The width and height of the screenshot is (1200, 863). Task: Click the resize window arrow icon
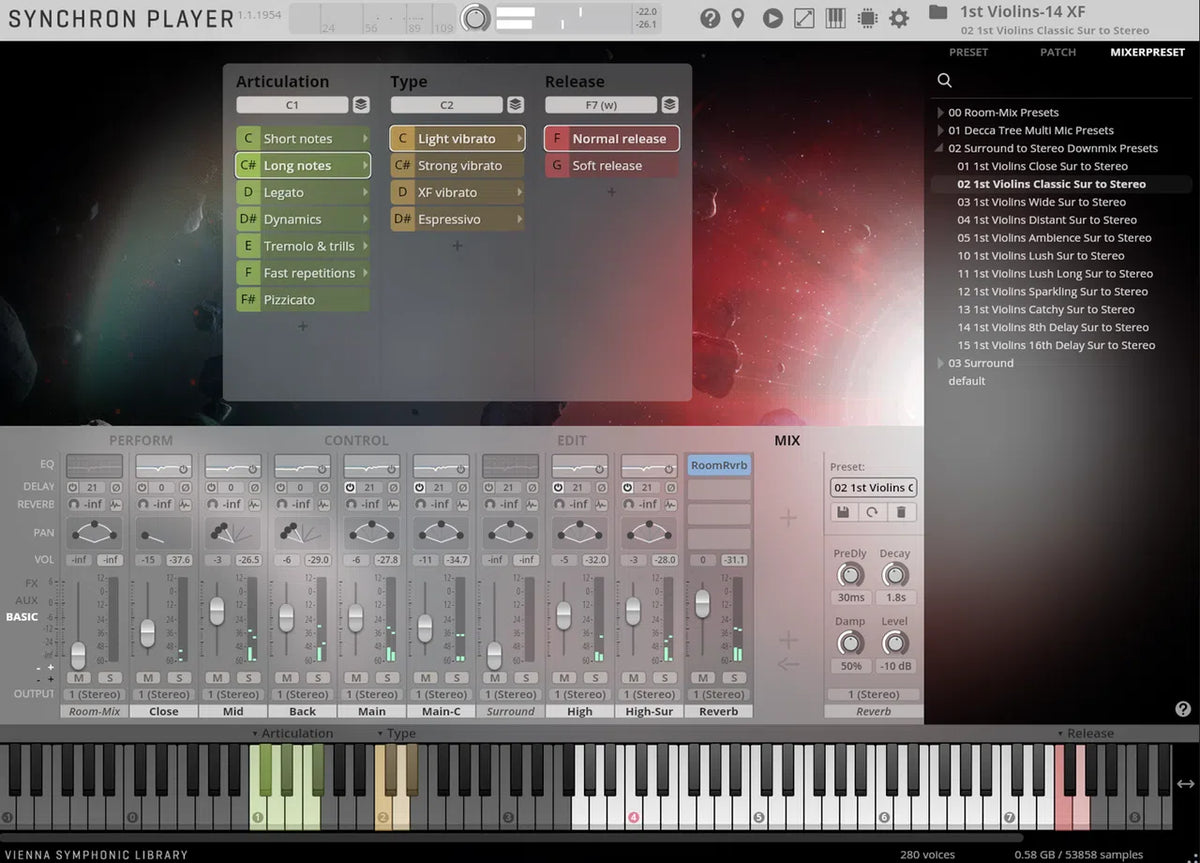click(804, 18)
